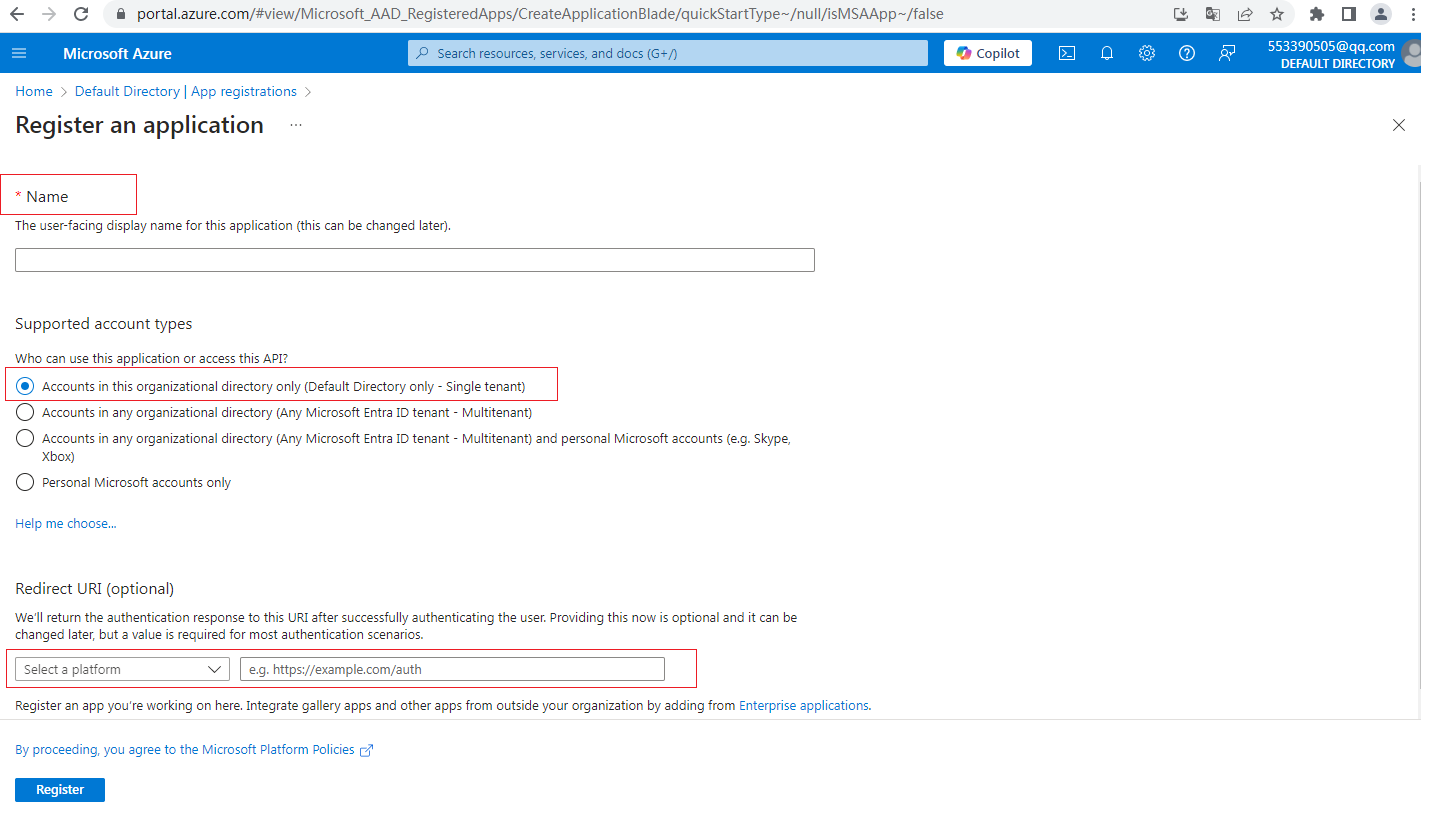Open the Help me choose link
The height and width of the screenshot is (817, 1446).
(x=66, y=523)
